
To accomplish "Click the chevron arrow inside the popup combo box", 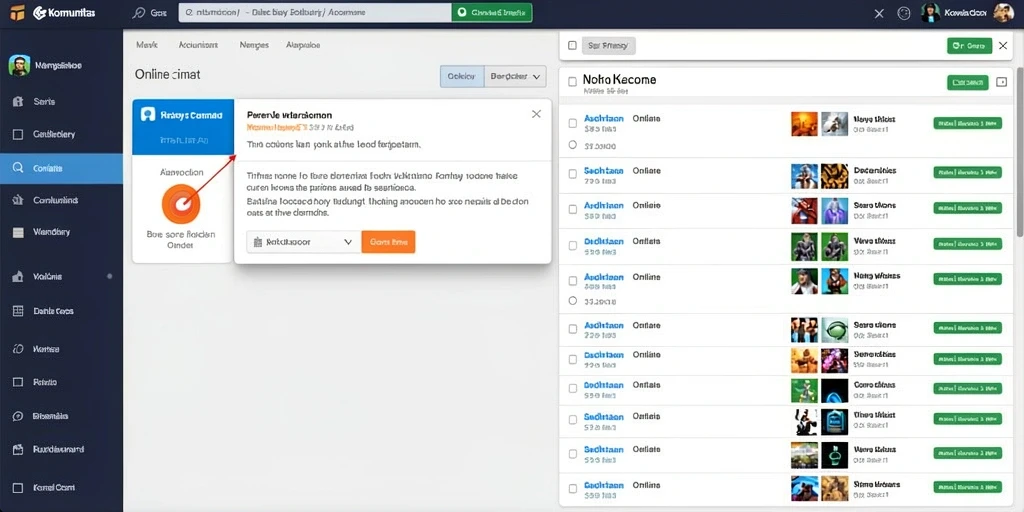I will tap(347, 242).
